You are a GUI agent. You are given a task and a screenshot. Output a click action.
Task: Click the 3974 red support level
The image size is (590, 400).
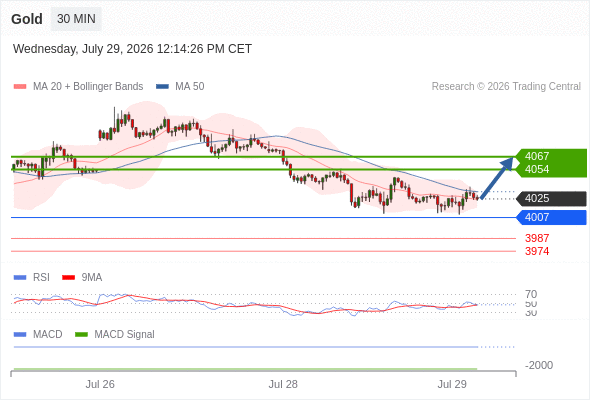(537, 251)
